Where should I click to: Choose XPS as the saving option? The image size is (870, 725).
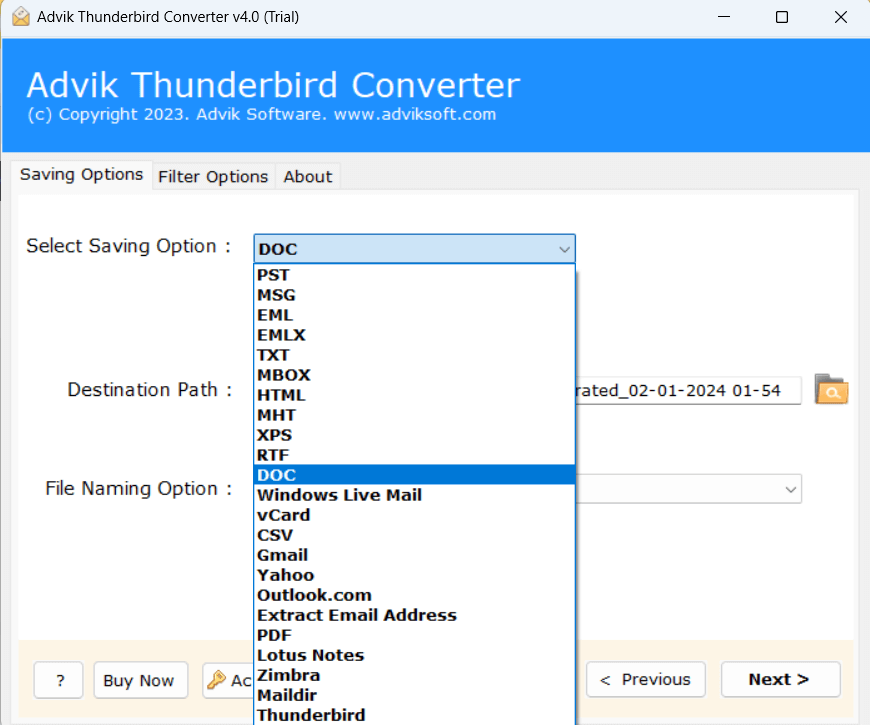tap(414, 435)
